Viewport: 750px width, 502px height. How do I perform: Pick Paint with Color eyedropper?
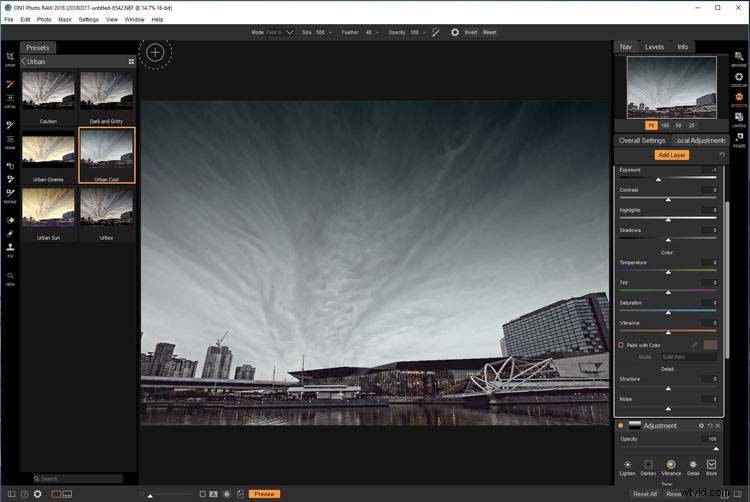click(695, 345)
